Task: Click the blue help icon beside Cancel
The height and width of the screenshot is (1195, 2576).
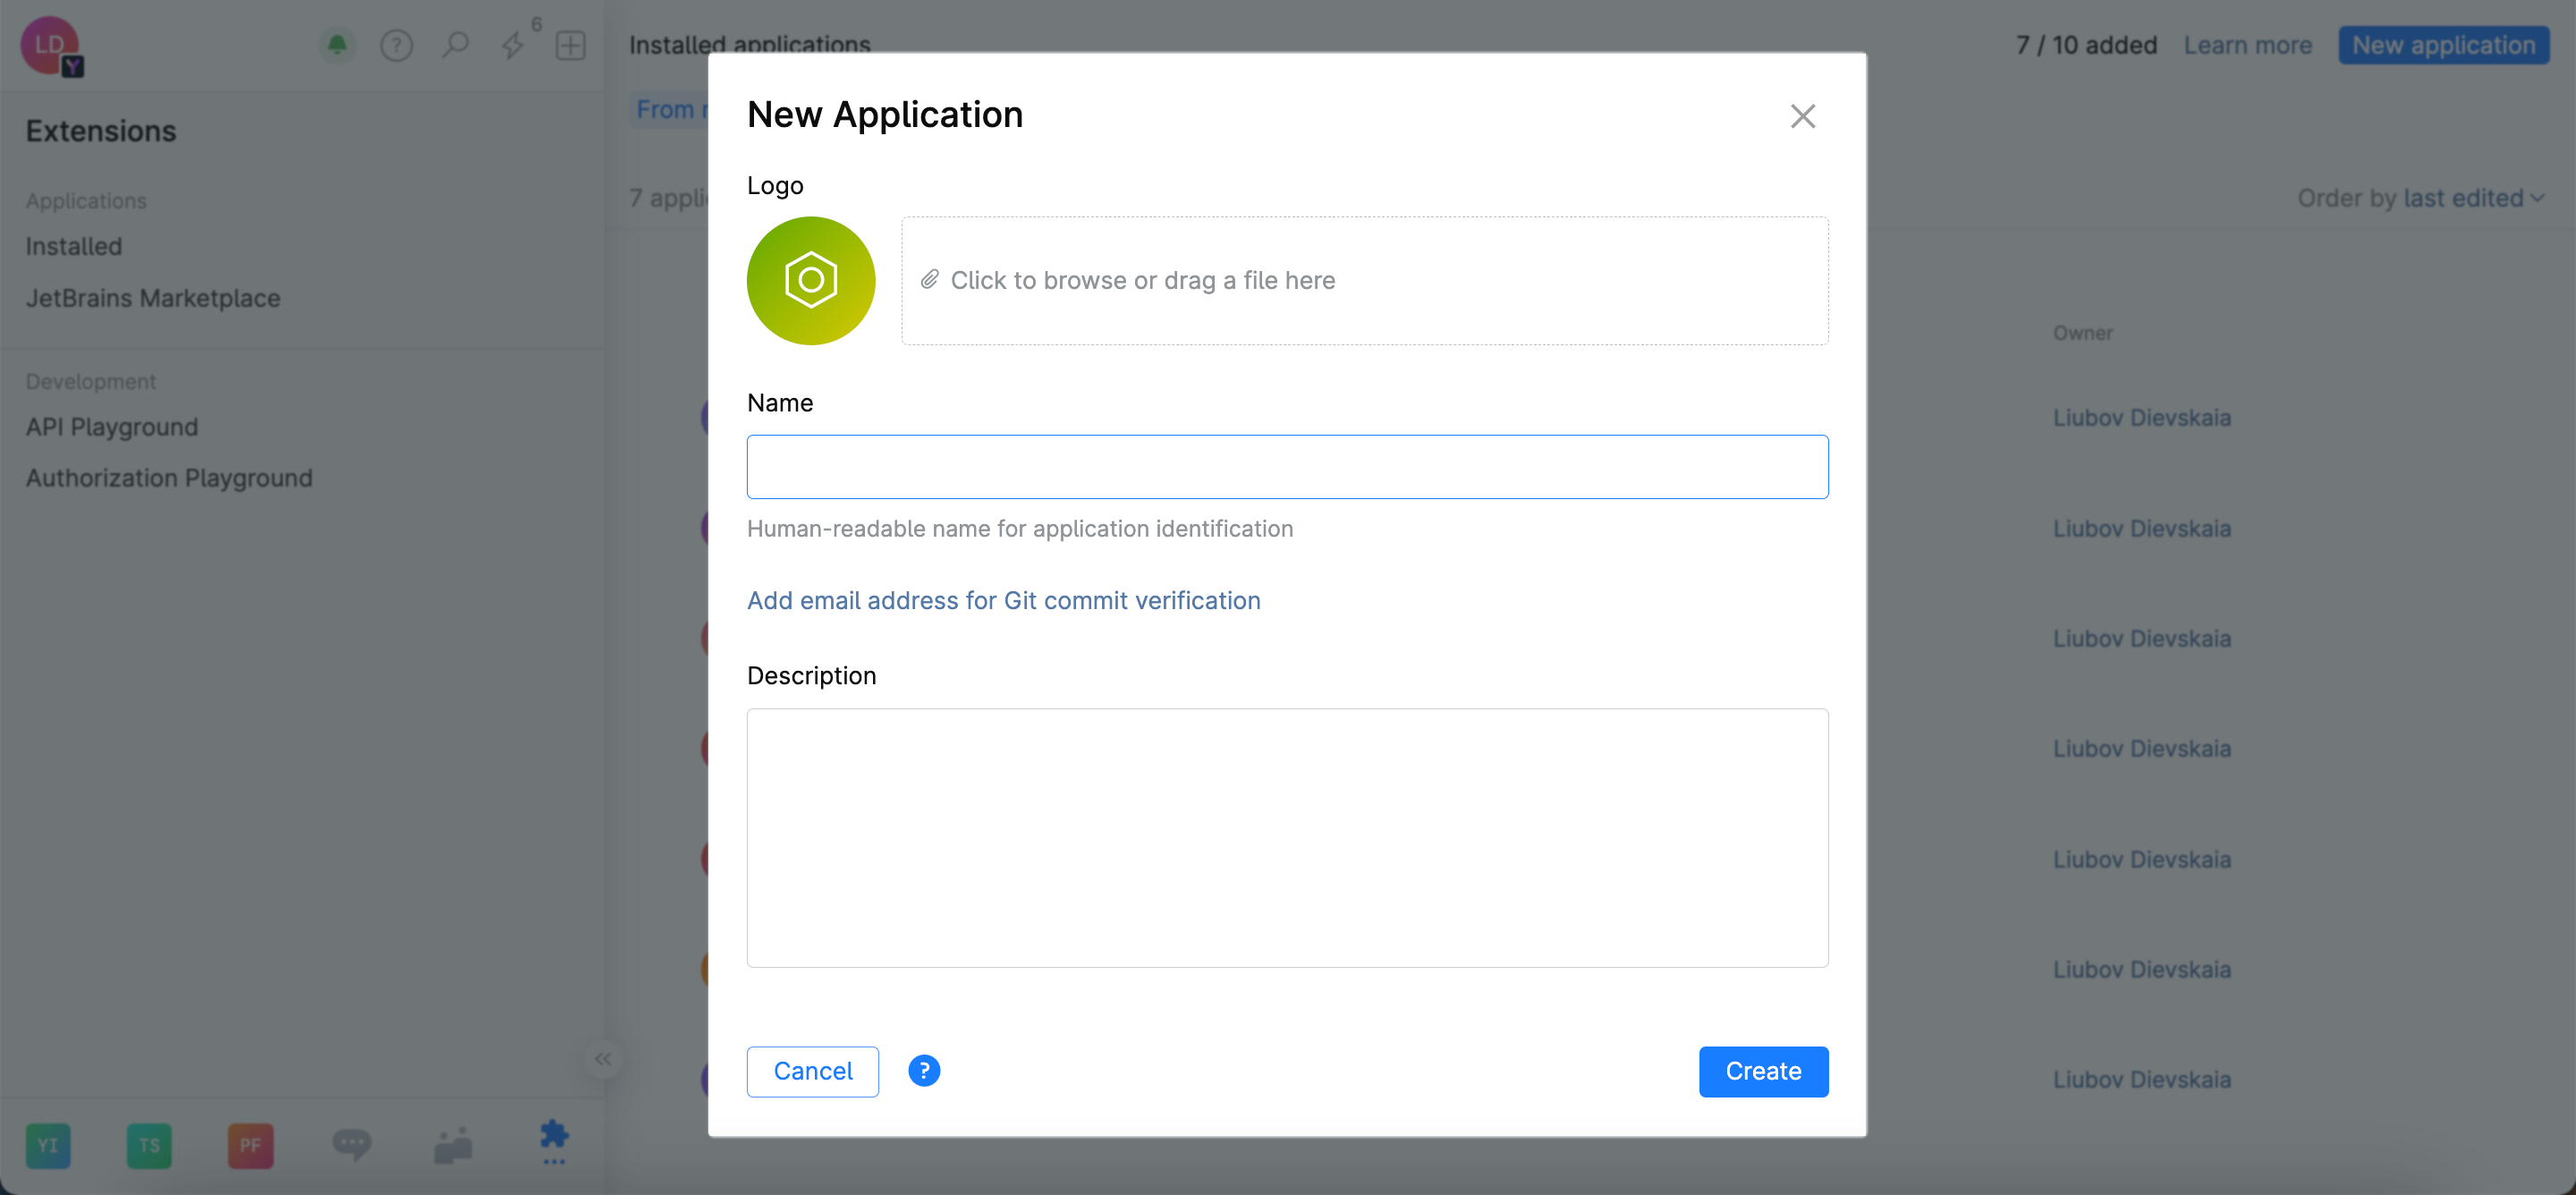Action: tap(923, 1071)
